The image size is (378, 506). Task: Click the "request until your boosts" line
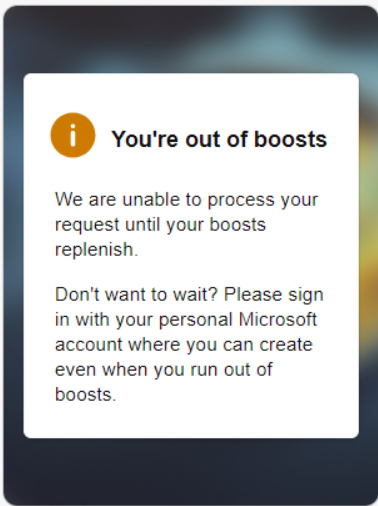tap(160, 225)
